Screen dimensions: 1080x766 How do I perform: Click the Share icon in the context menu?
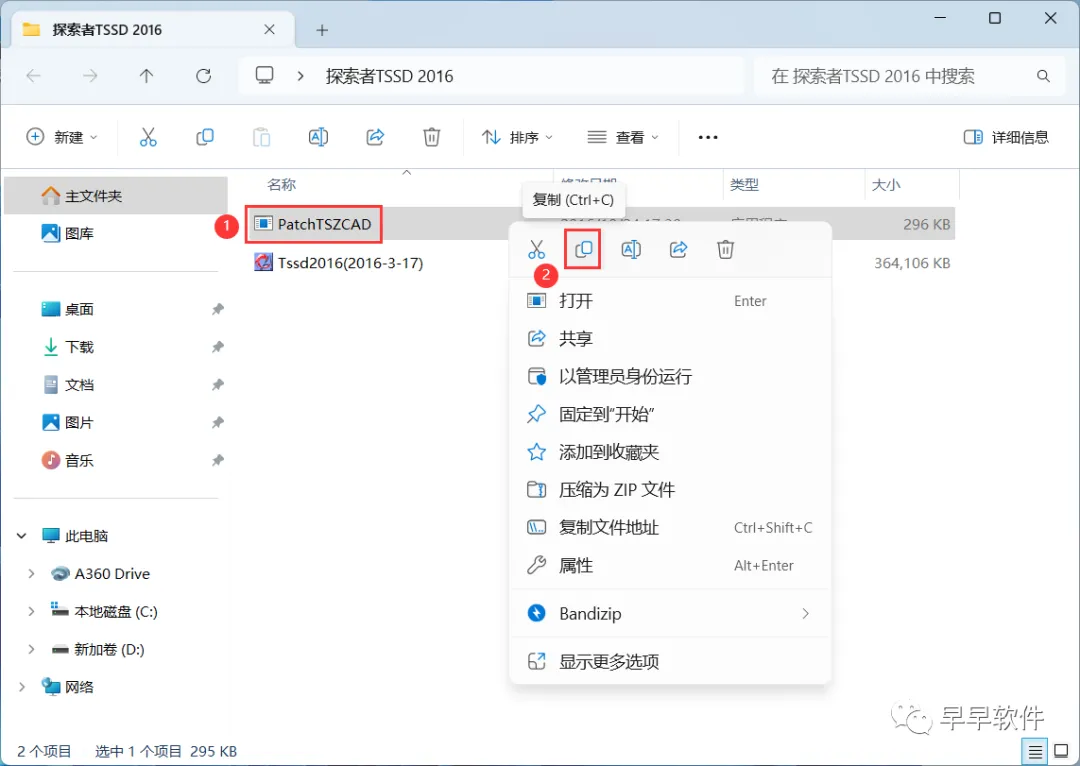click(678, 249)
